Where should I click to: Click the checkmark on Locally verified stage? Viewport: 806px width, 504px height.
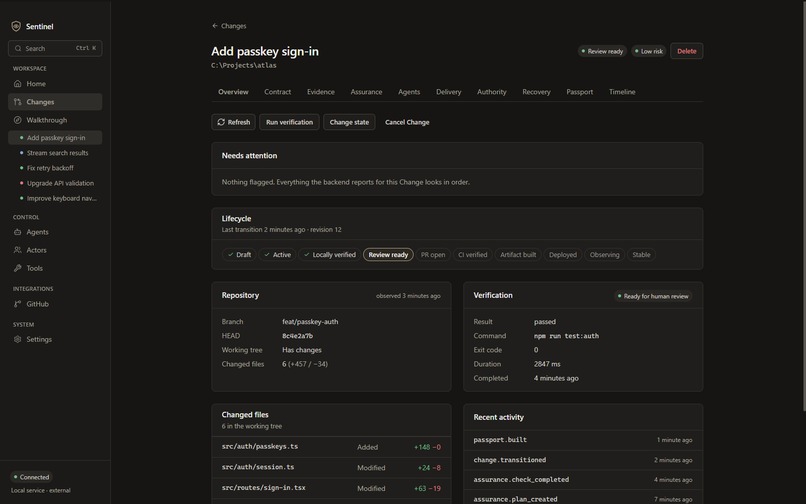point(307,255)
